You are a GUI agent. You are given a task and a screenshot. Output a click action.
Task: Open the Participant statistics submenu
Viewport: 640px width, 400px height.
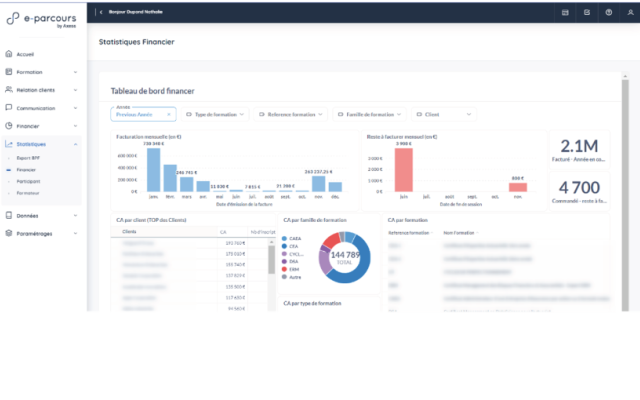pyautogui.click(x=28, y=182)
